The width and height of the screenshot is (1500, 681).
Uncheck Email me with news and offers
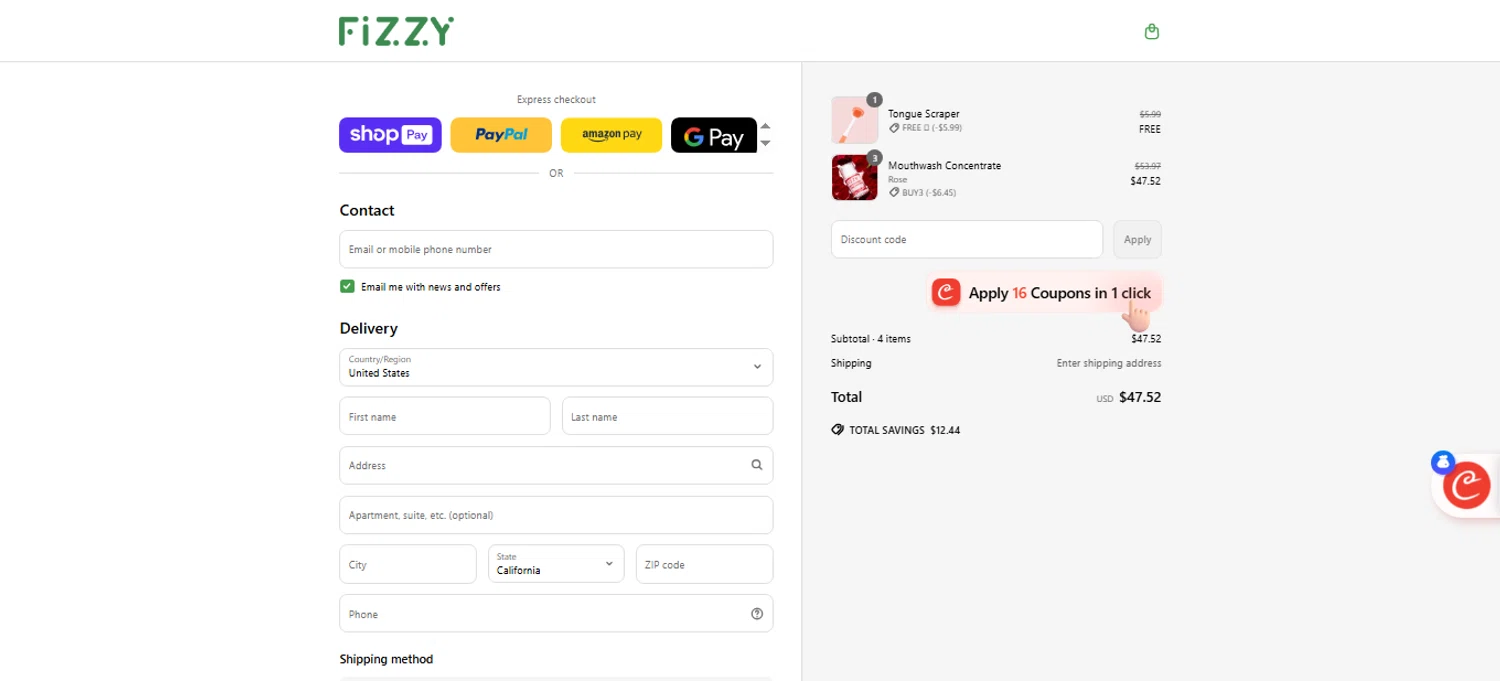tap(347, 286)
